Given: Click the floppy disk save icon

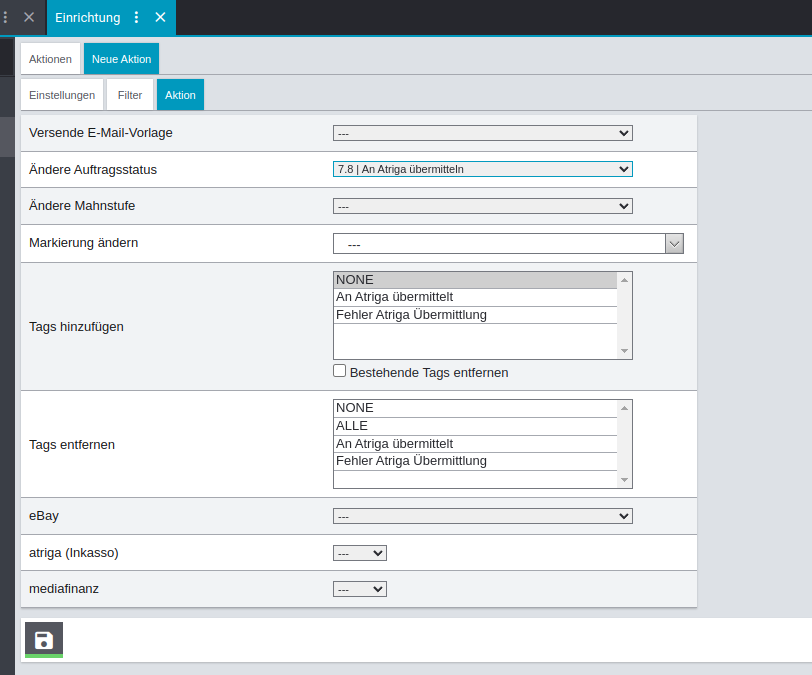Looking at the screenshot, I should [x=44, y=640].
